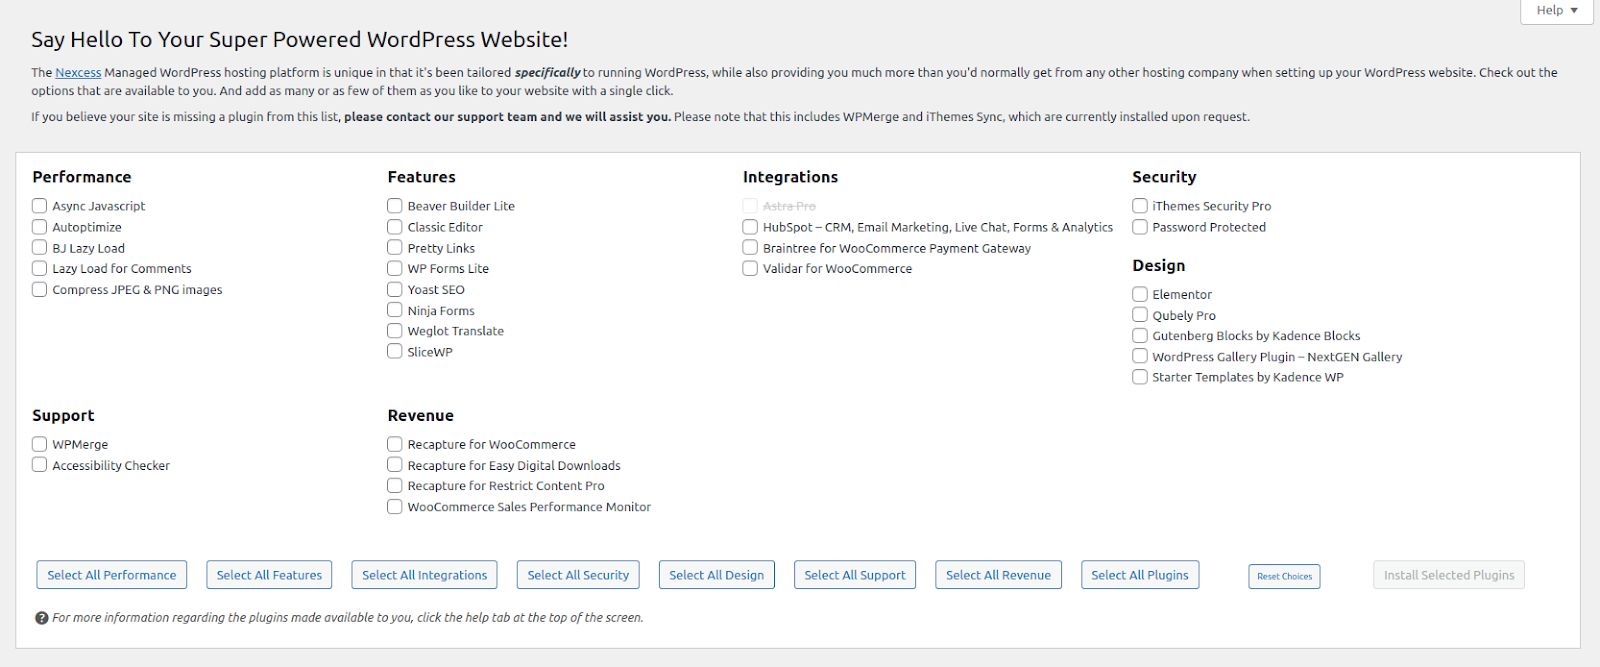The height and width of the screenshot is (667, 1600).
Task: Tick the Beaver Builder Lite checkbox
Action: tap(395, 205)
